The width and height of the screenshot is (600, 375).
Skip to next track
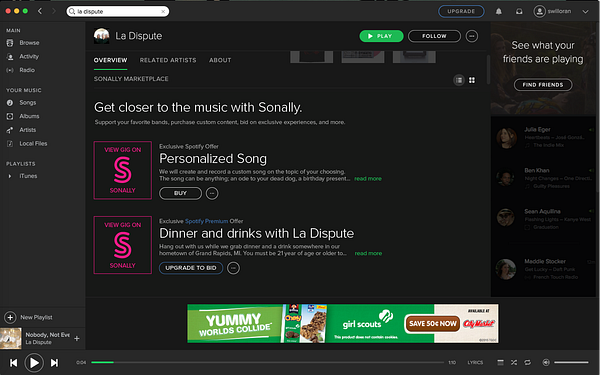(x=54, y=362)
